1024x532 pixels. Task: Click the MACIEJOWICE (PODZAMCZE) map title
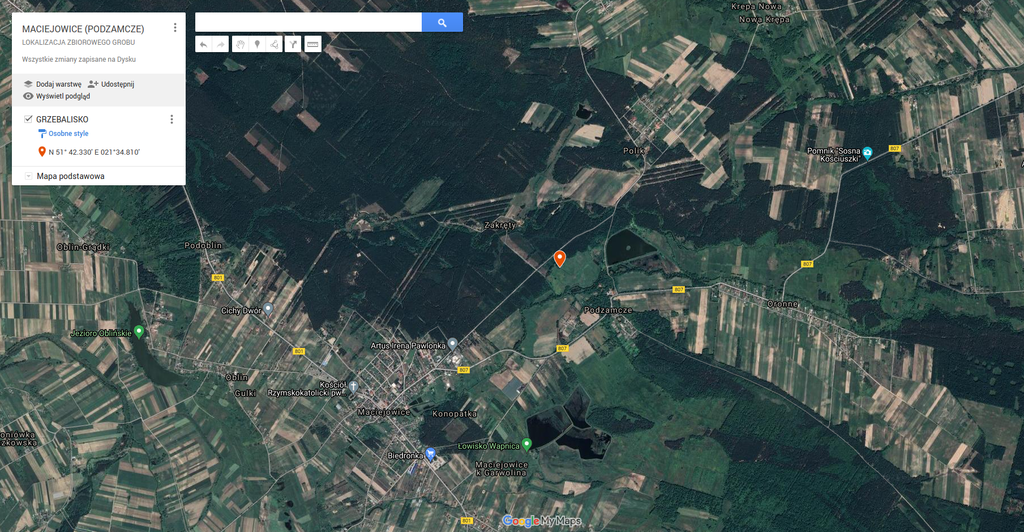(x=83, y=29)
